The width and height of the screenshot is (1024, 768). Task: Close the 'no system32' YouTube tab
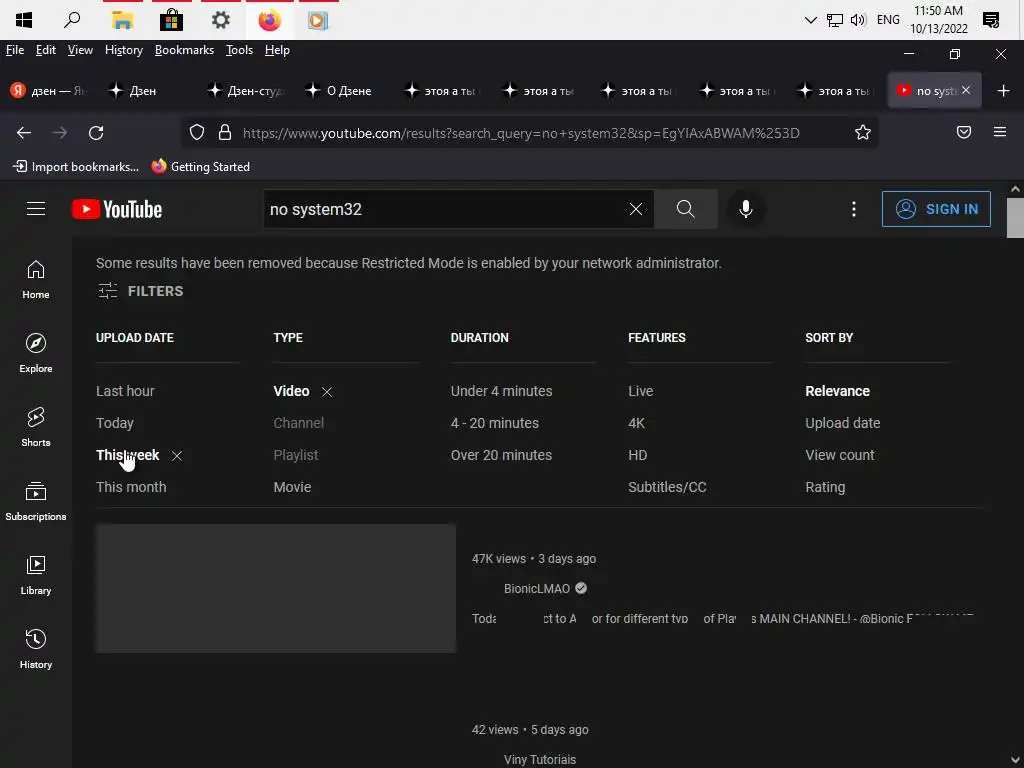pos(966,90)
